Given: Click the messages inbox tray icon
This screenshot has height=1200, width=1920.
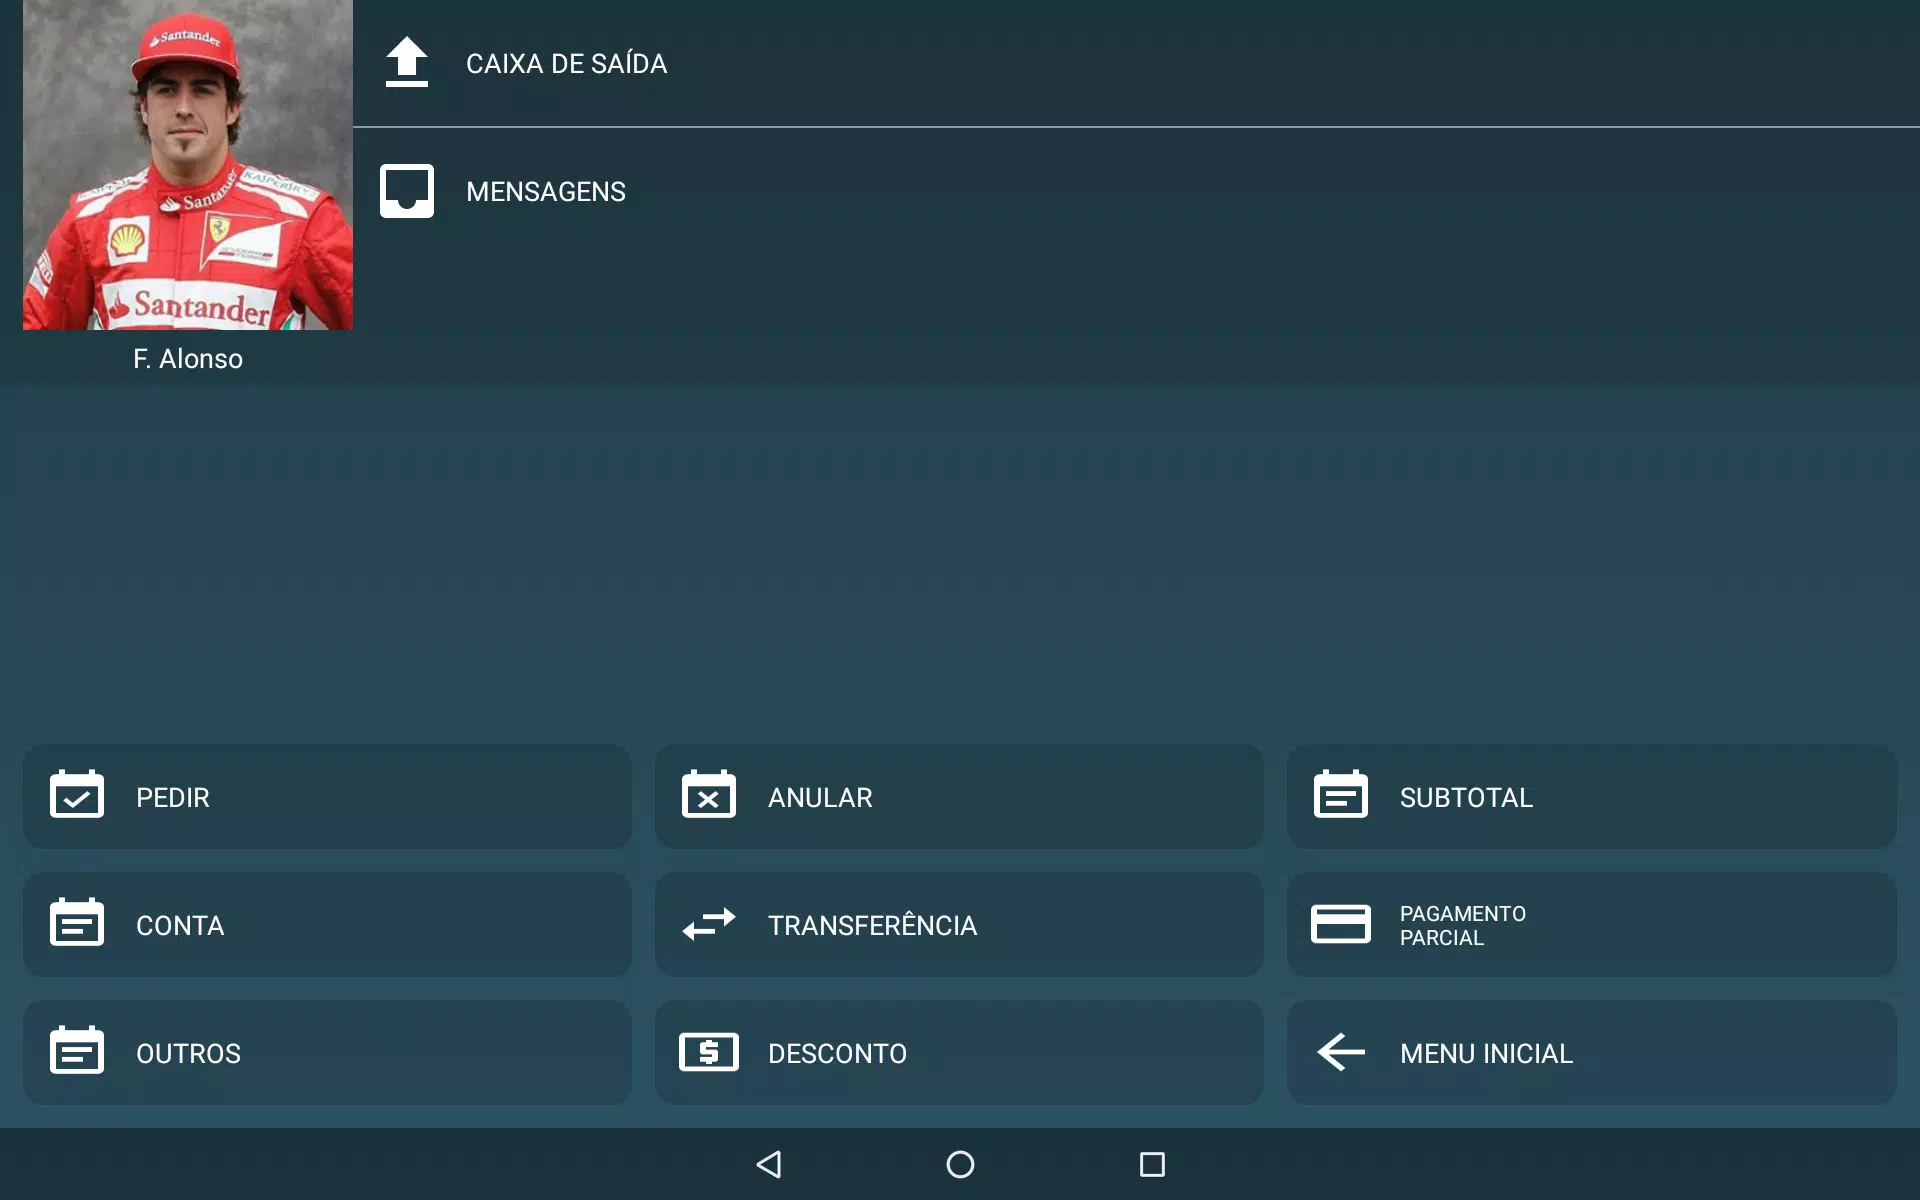Looking at the screenshot, I should point(407,191).
